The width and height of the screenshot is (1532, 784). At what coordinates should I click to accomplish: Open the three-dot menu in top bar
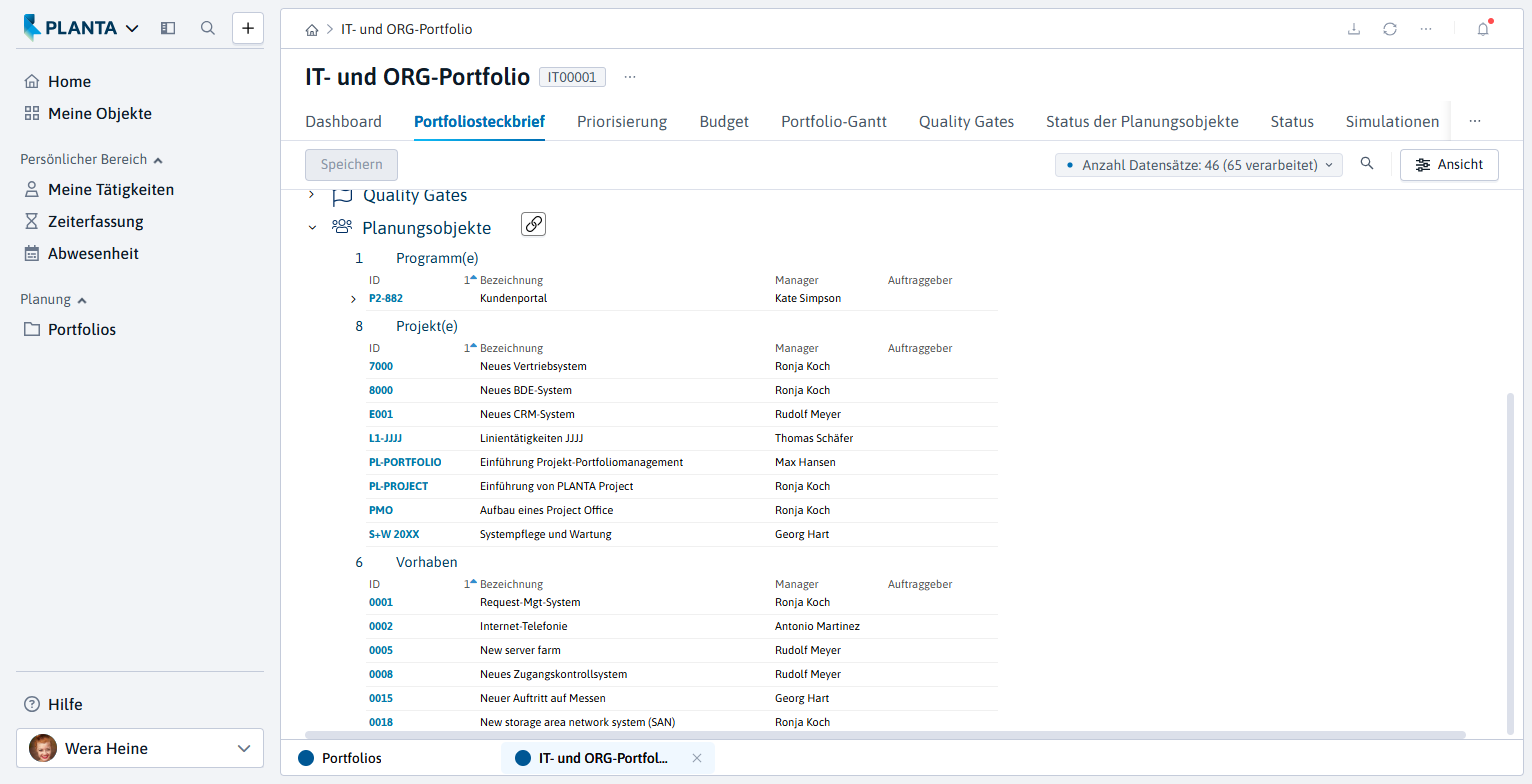pos(1426,29)
